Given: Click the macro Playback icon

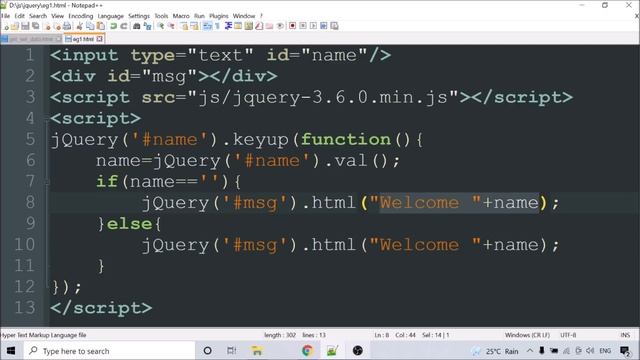Looking at the screenshot, I should click(313, 26).
